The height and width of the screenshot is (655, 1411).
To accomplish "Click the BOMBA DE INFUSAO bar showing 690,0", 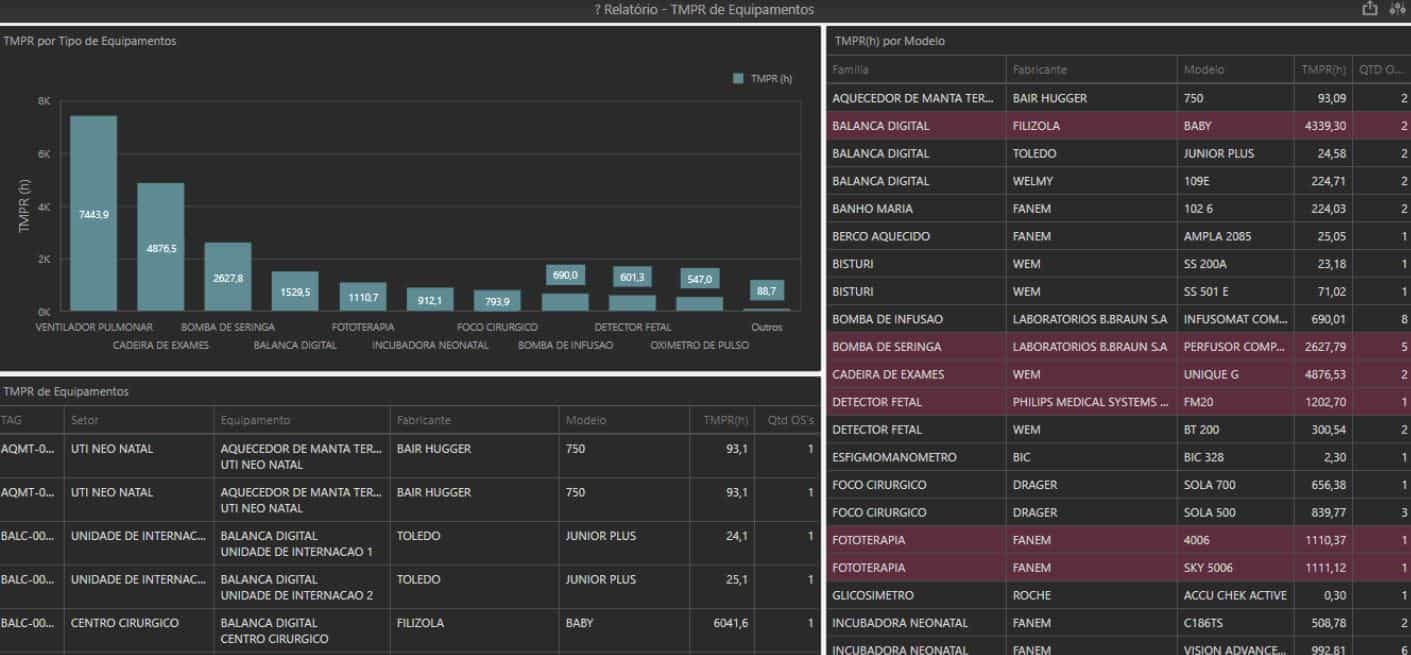I will (x=563, y=290).
